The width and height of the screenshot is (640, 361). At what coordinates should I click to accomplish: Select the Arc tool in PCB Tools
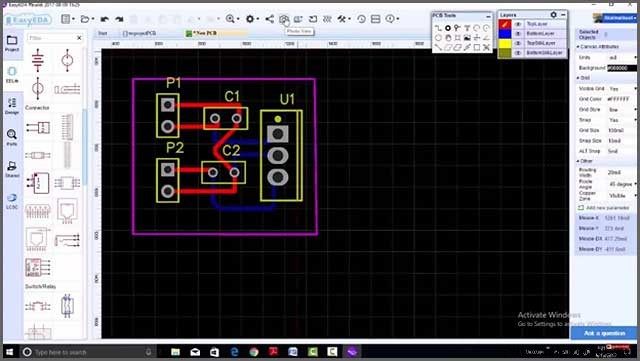tap(476, 28)
